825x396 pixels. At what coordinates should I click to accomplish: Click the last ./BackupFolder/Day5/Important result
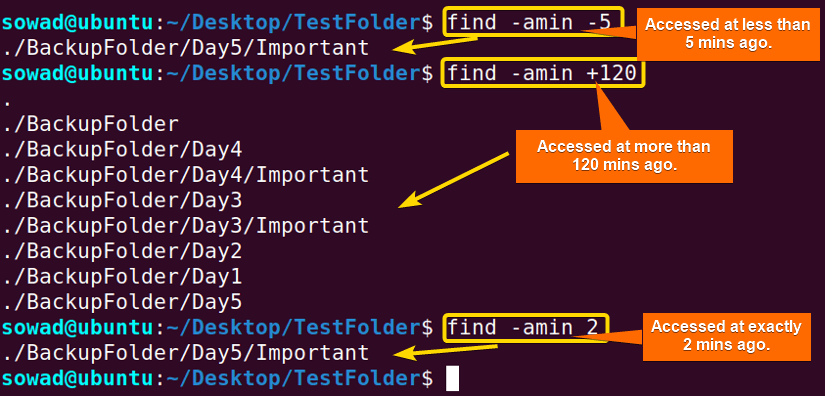(185, 353)
